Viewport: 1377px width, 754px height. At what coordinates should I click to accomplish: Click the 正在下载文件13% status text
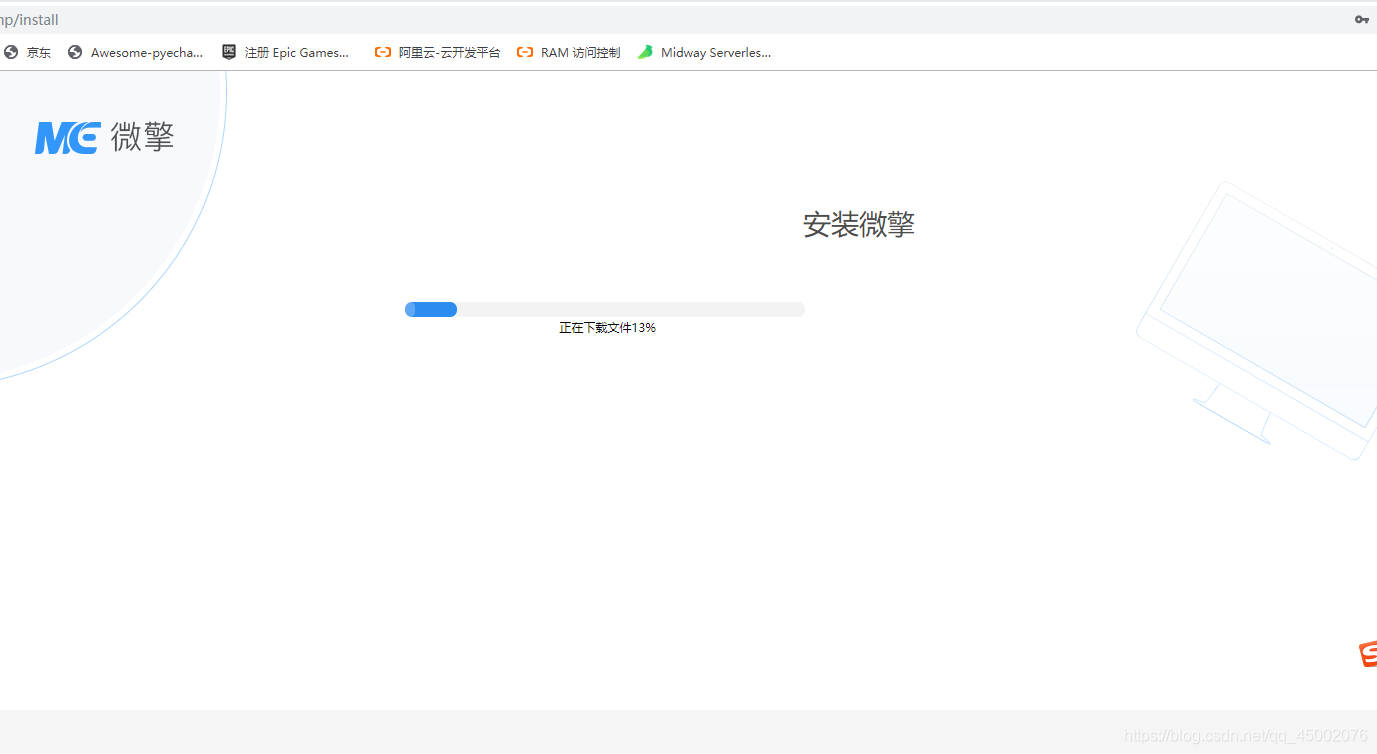click(x=607, y=328)
